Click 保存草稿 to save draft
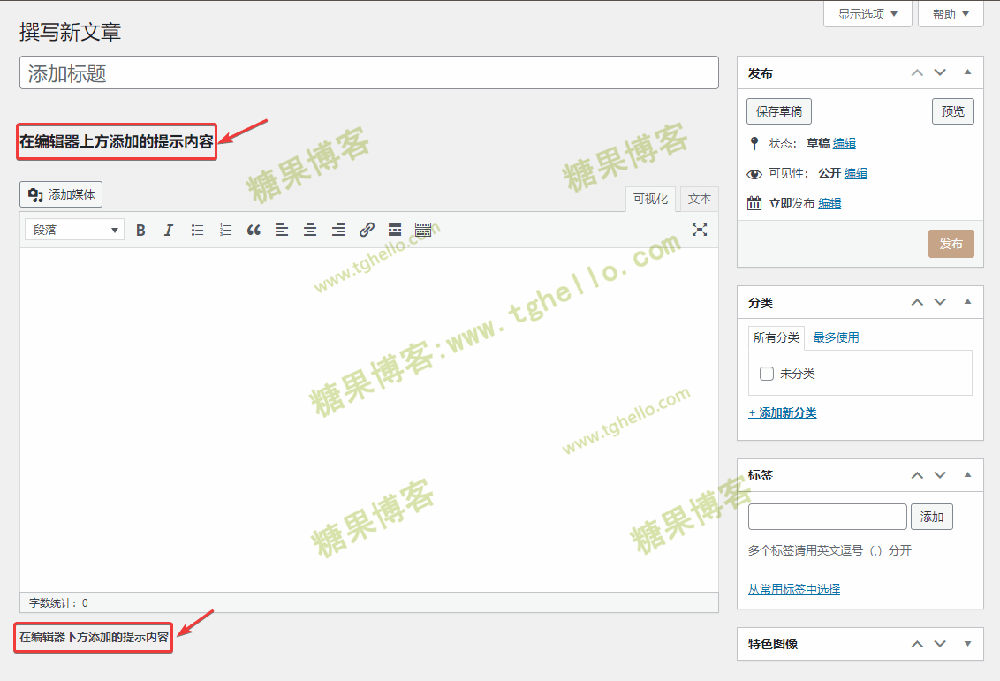Screen dimensions: 1000x681 (779, 112)
